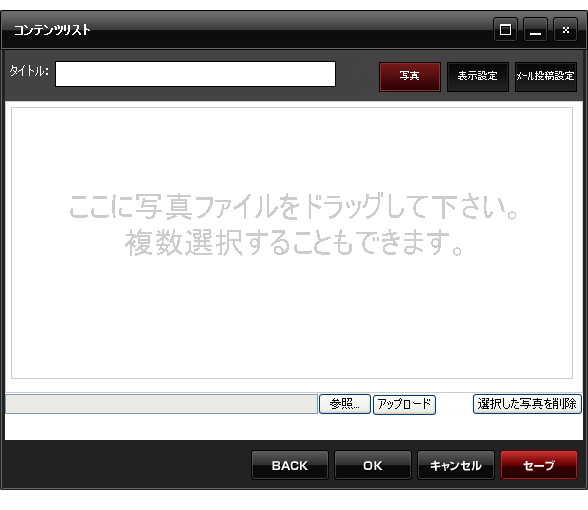Click the file path field beside 参照
The width and height of the screenshot is (588, 510).
pos(162,404)
